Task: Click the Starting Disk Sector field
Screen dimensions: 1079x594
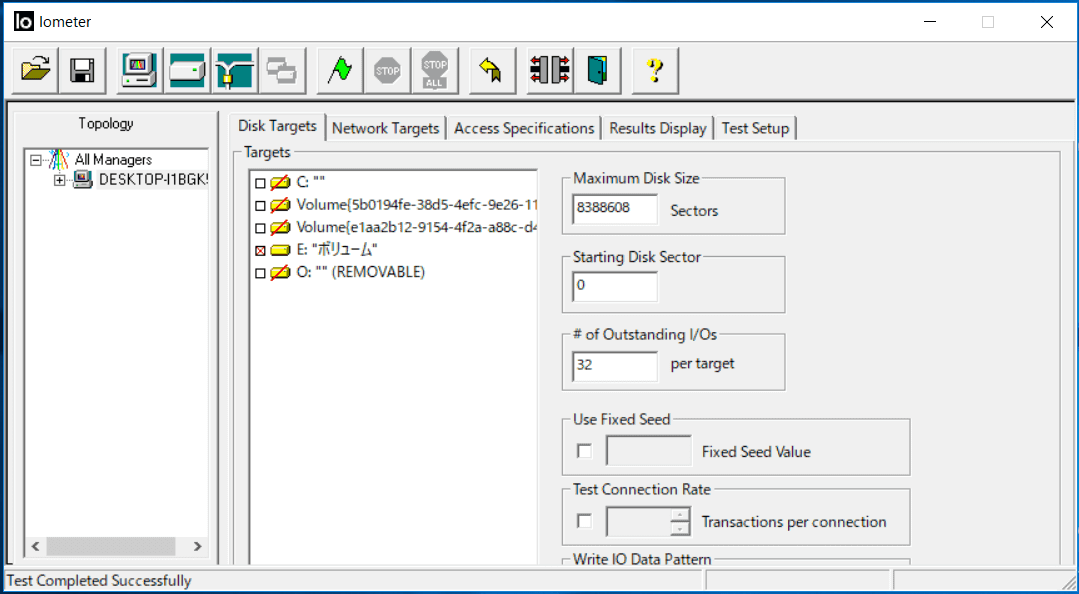Action: (x=615, y=286)
